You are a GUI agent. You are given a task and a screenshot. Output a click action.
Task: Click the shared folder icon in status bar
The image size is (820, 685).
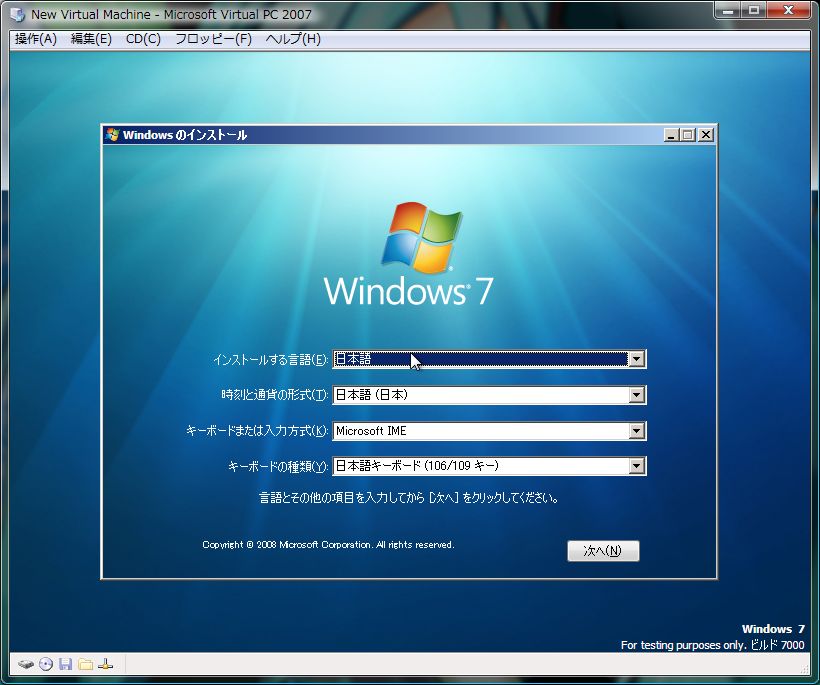tap(85, 665)
